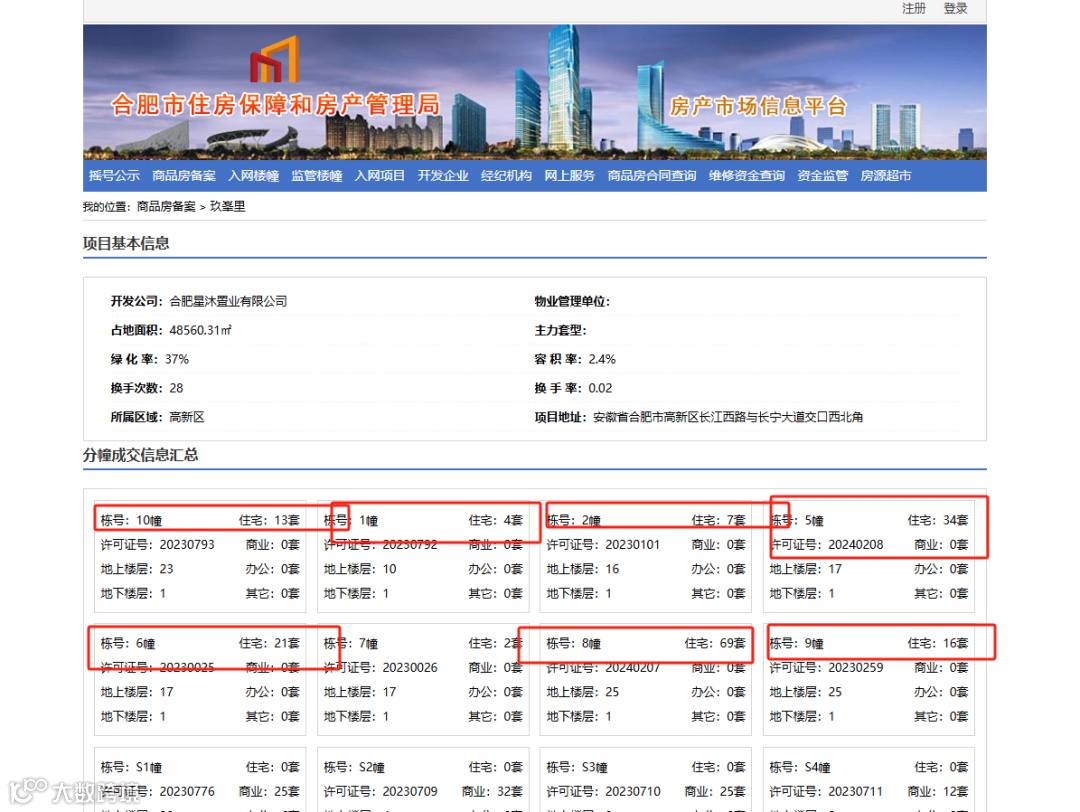This screenshot has height=812, width=1080.
Task: Click permit number 20230709
Action: (410, 791)
